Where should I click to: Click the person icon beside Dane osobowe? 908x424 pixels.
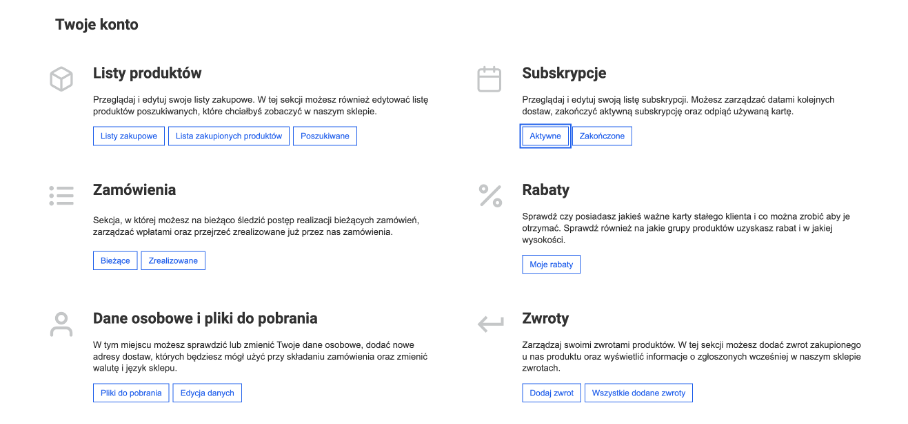click(61, 324)
